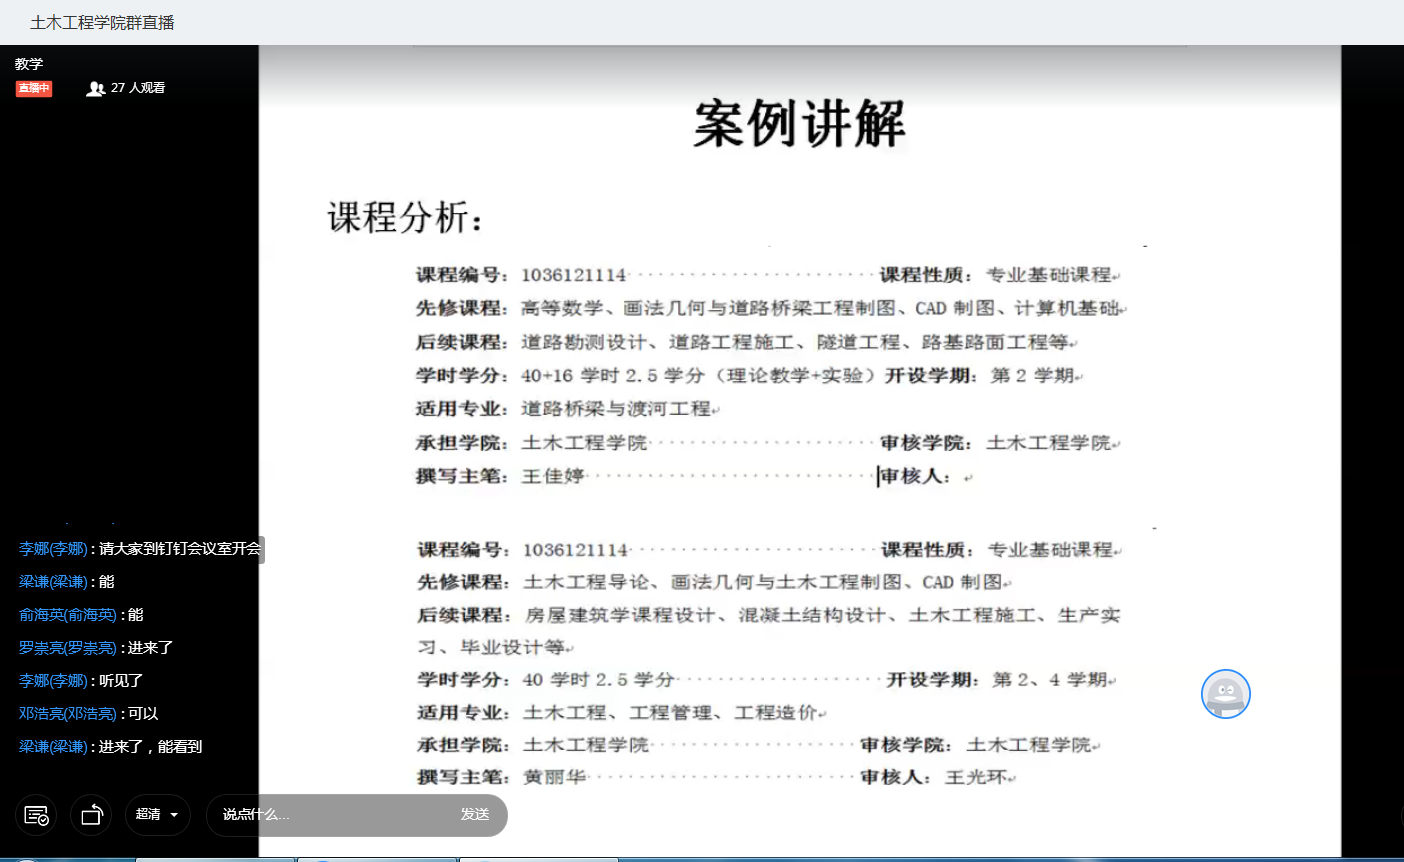Viewport: 1404px width, 862px height.
Task: Select 李娜's name beside 听见了
Action: tap(53, 681)
